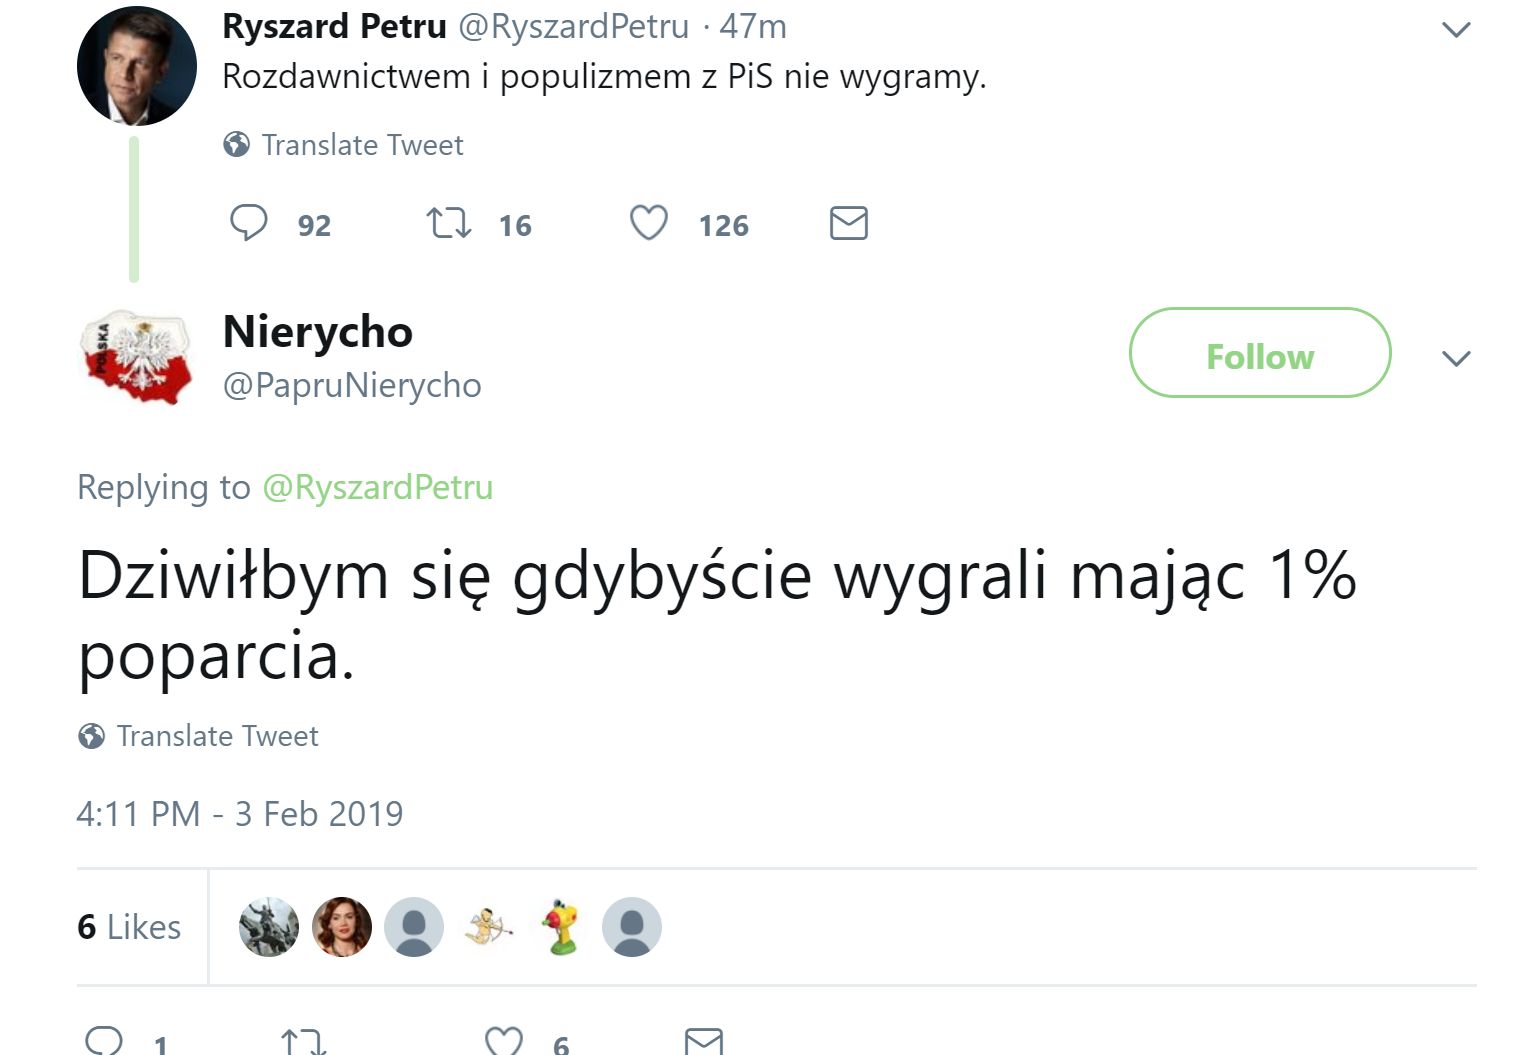Viewport: 1517px width, 1055px height.
Task: Open the @PapruNierycho handle
Action: coord(352,385)
